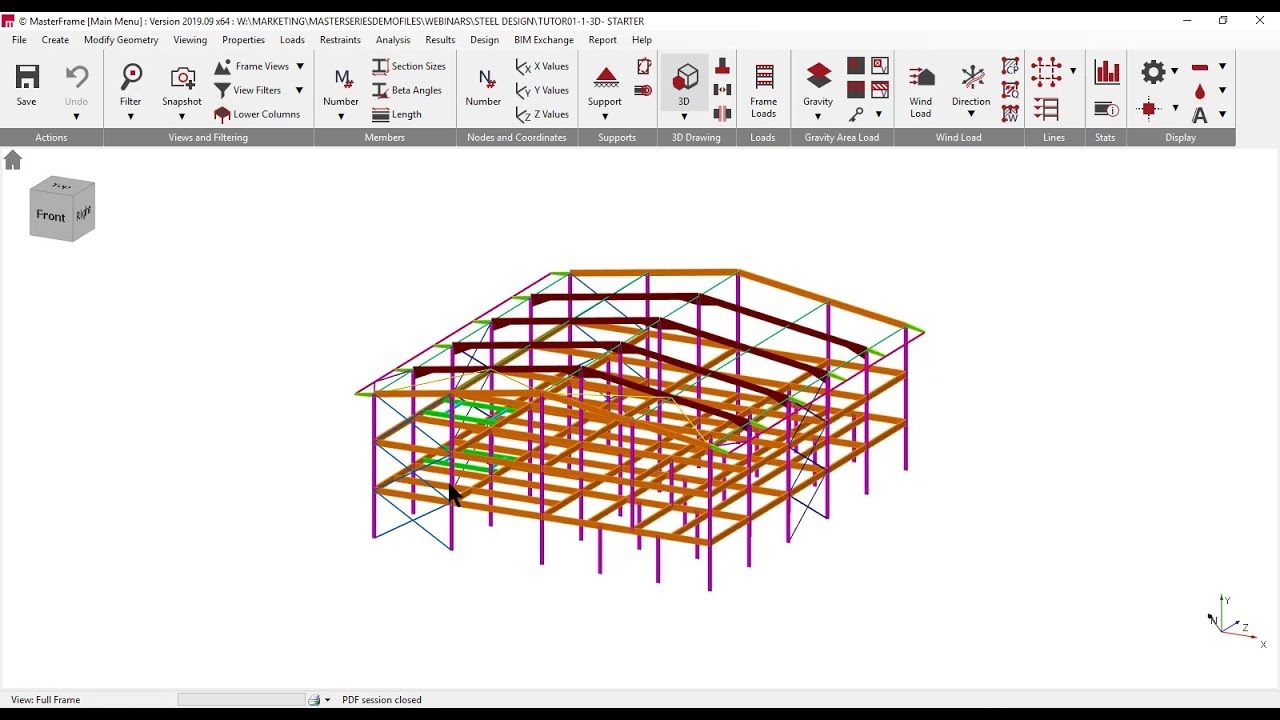Click the Save icon
Screen dimensions: 1280x720
click(27, 77)
